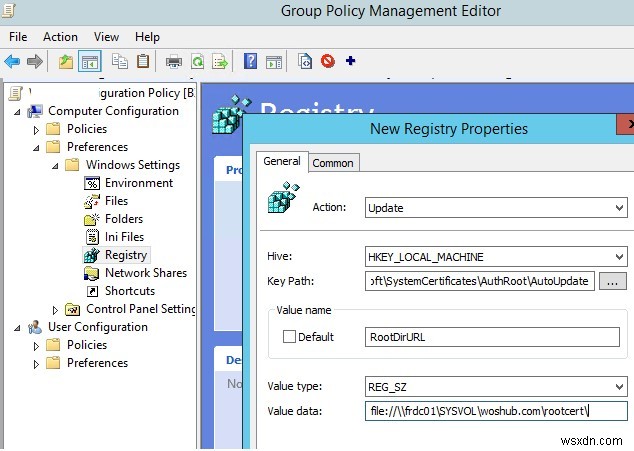Click the Refresh toolbar icon

(197, 62)
